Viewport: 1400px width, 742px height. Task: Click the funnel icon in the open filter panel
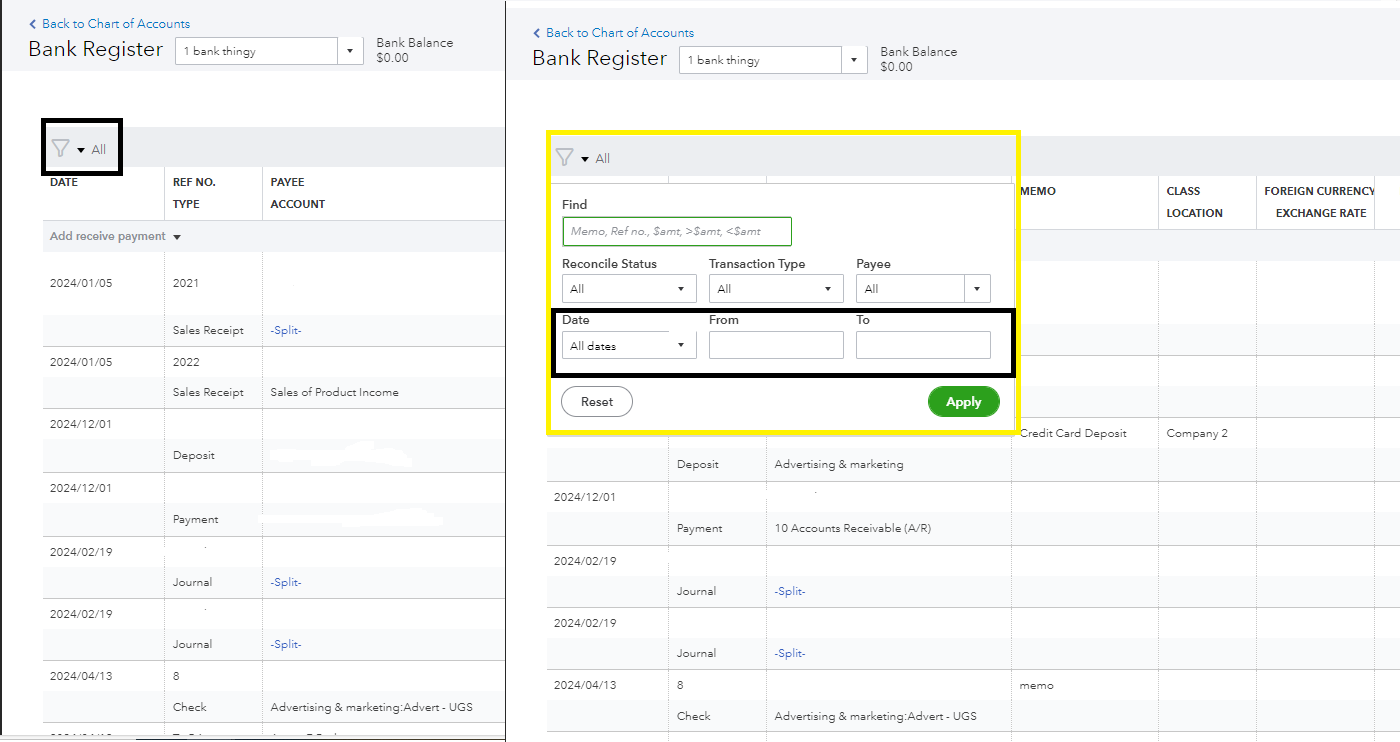[x=564, y=158]
